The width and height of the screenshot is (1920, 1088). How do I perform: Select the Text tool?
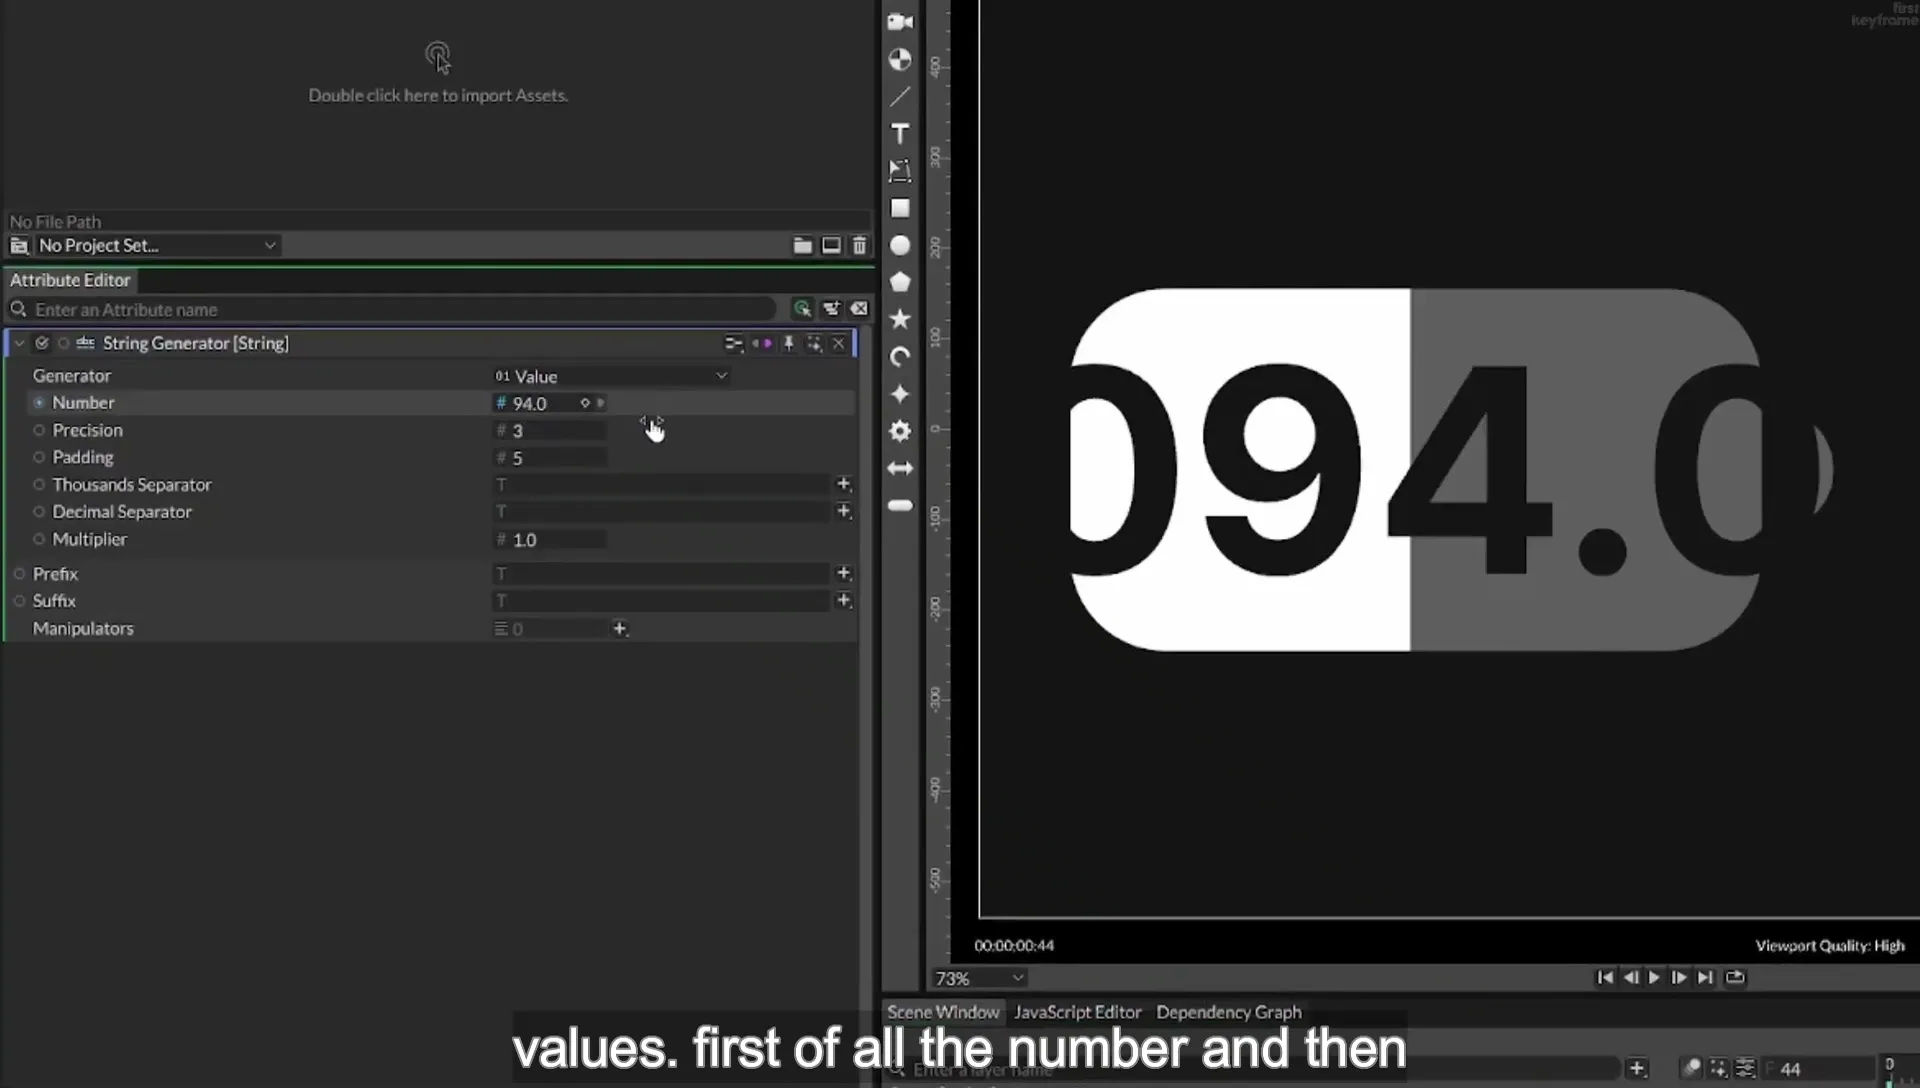click(x=900, y=134)
